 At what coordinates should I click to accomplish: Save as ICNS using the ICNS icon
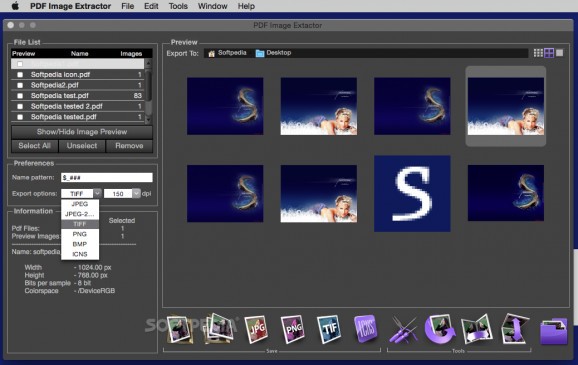(365, 328)
